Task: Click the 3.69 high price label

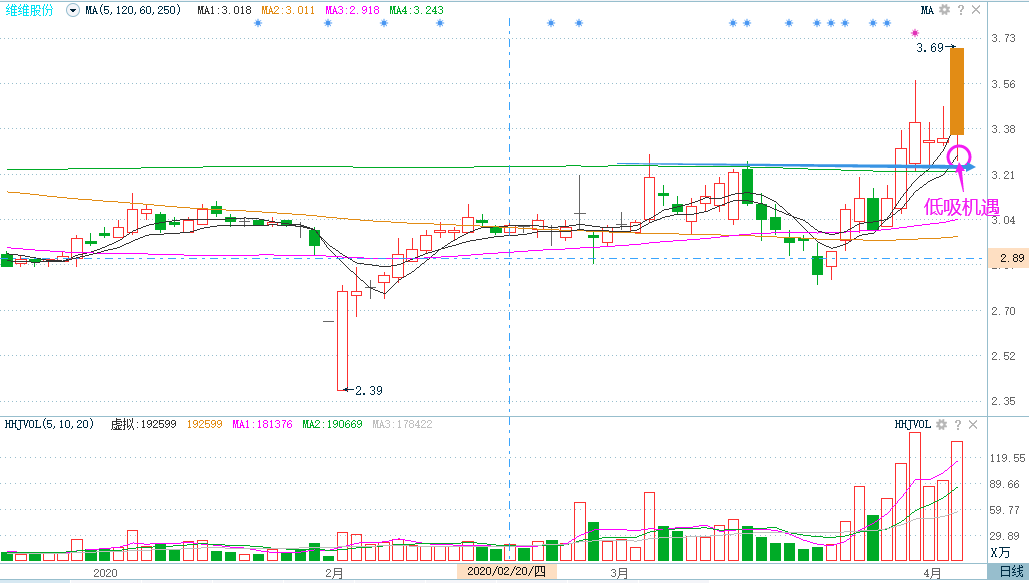Action: click(930, 47)
